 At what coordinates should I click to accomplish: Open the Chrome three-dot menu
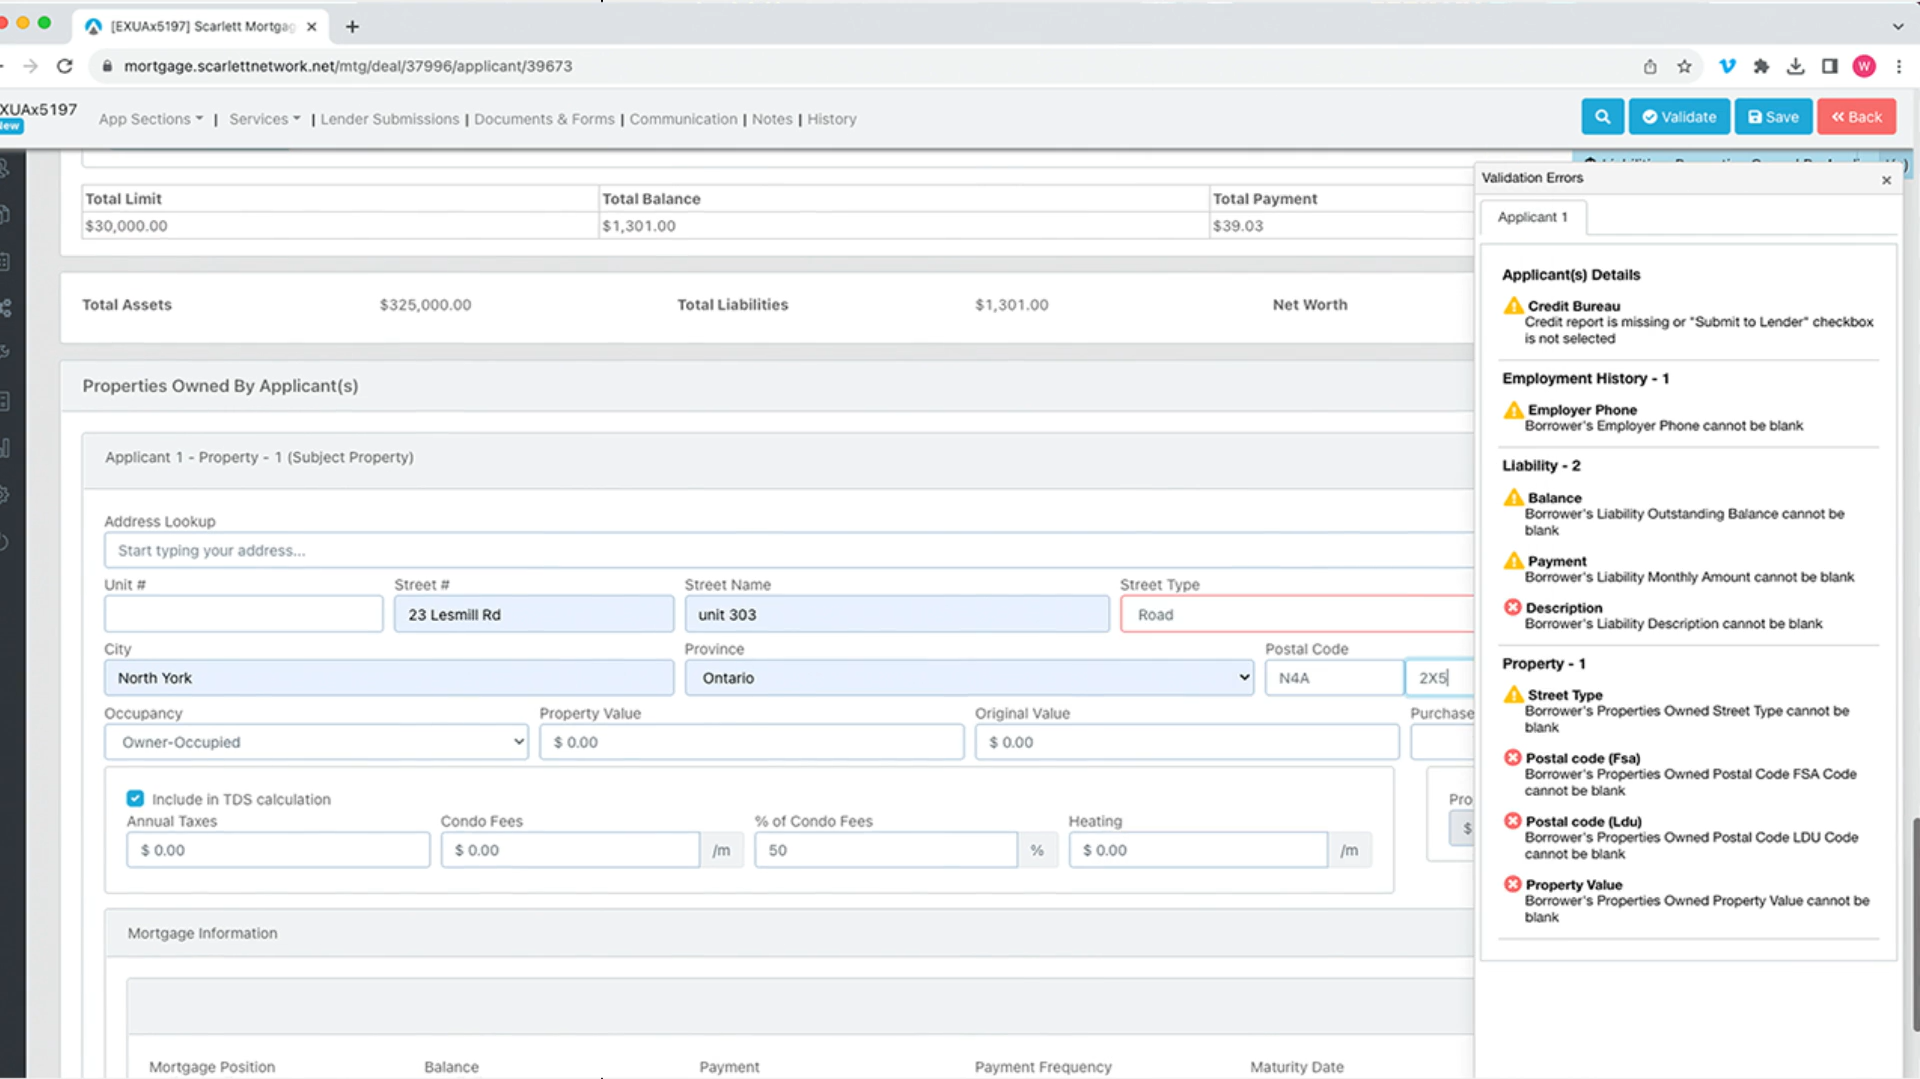tap(1898, 66)
